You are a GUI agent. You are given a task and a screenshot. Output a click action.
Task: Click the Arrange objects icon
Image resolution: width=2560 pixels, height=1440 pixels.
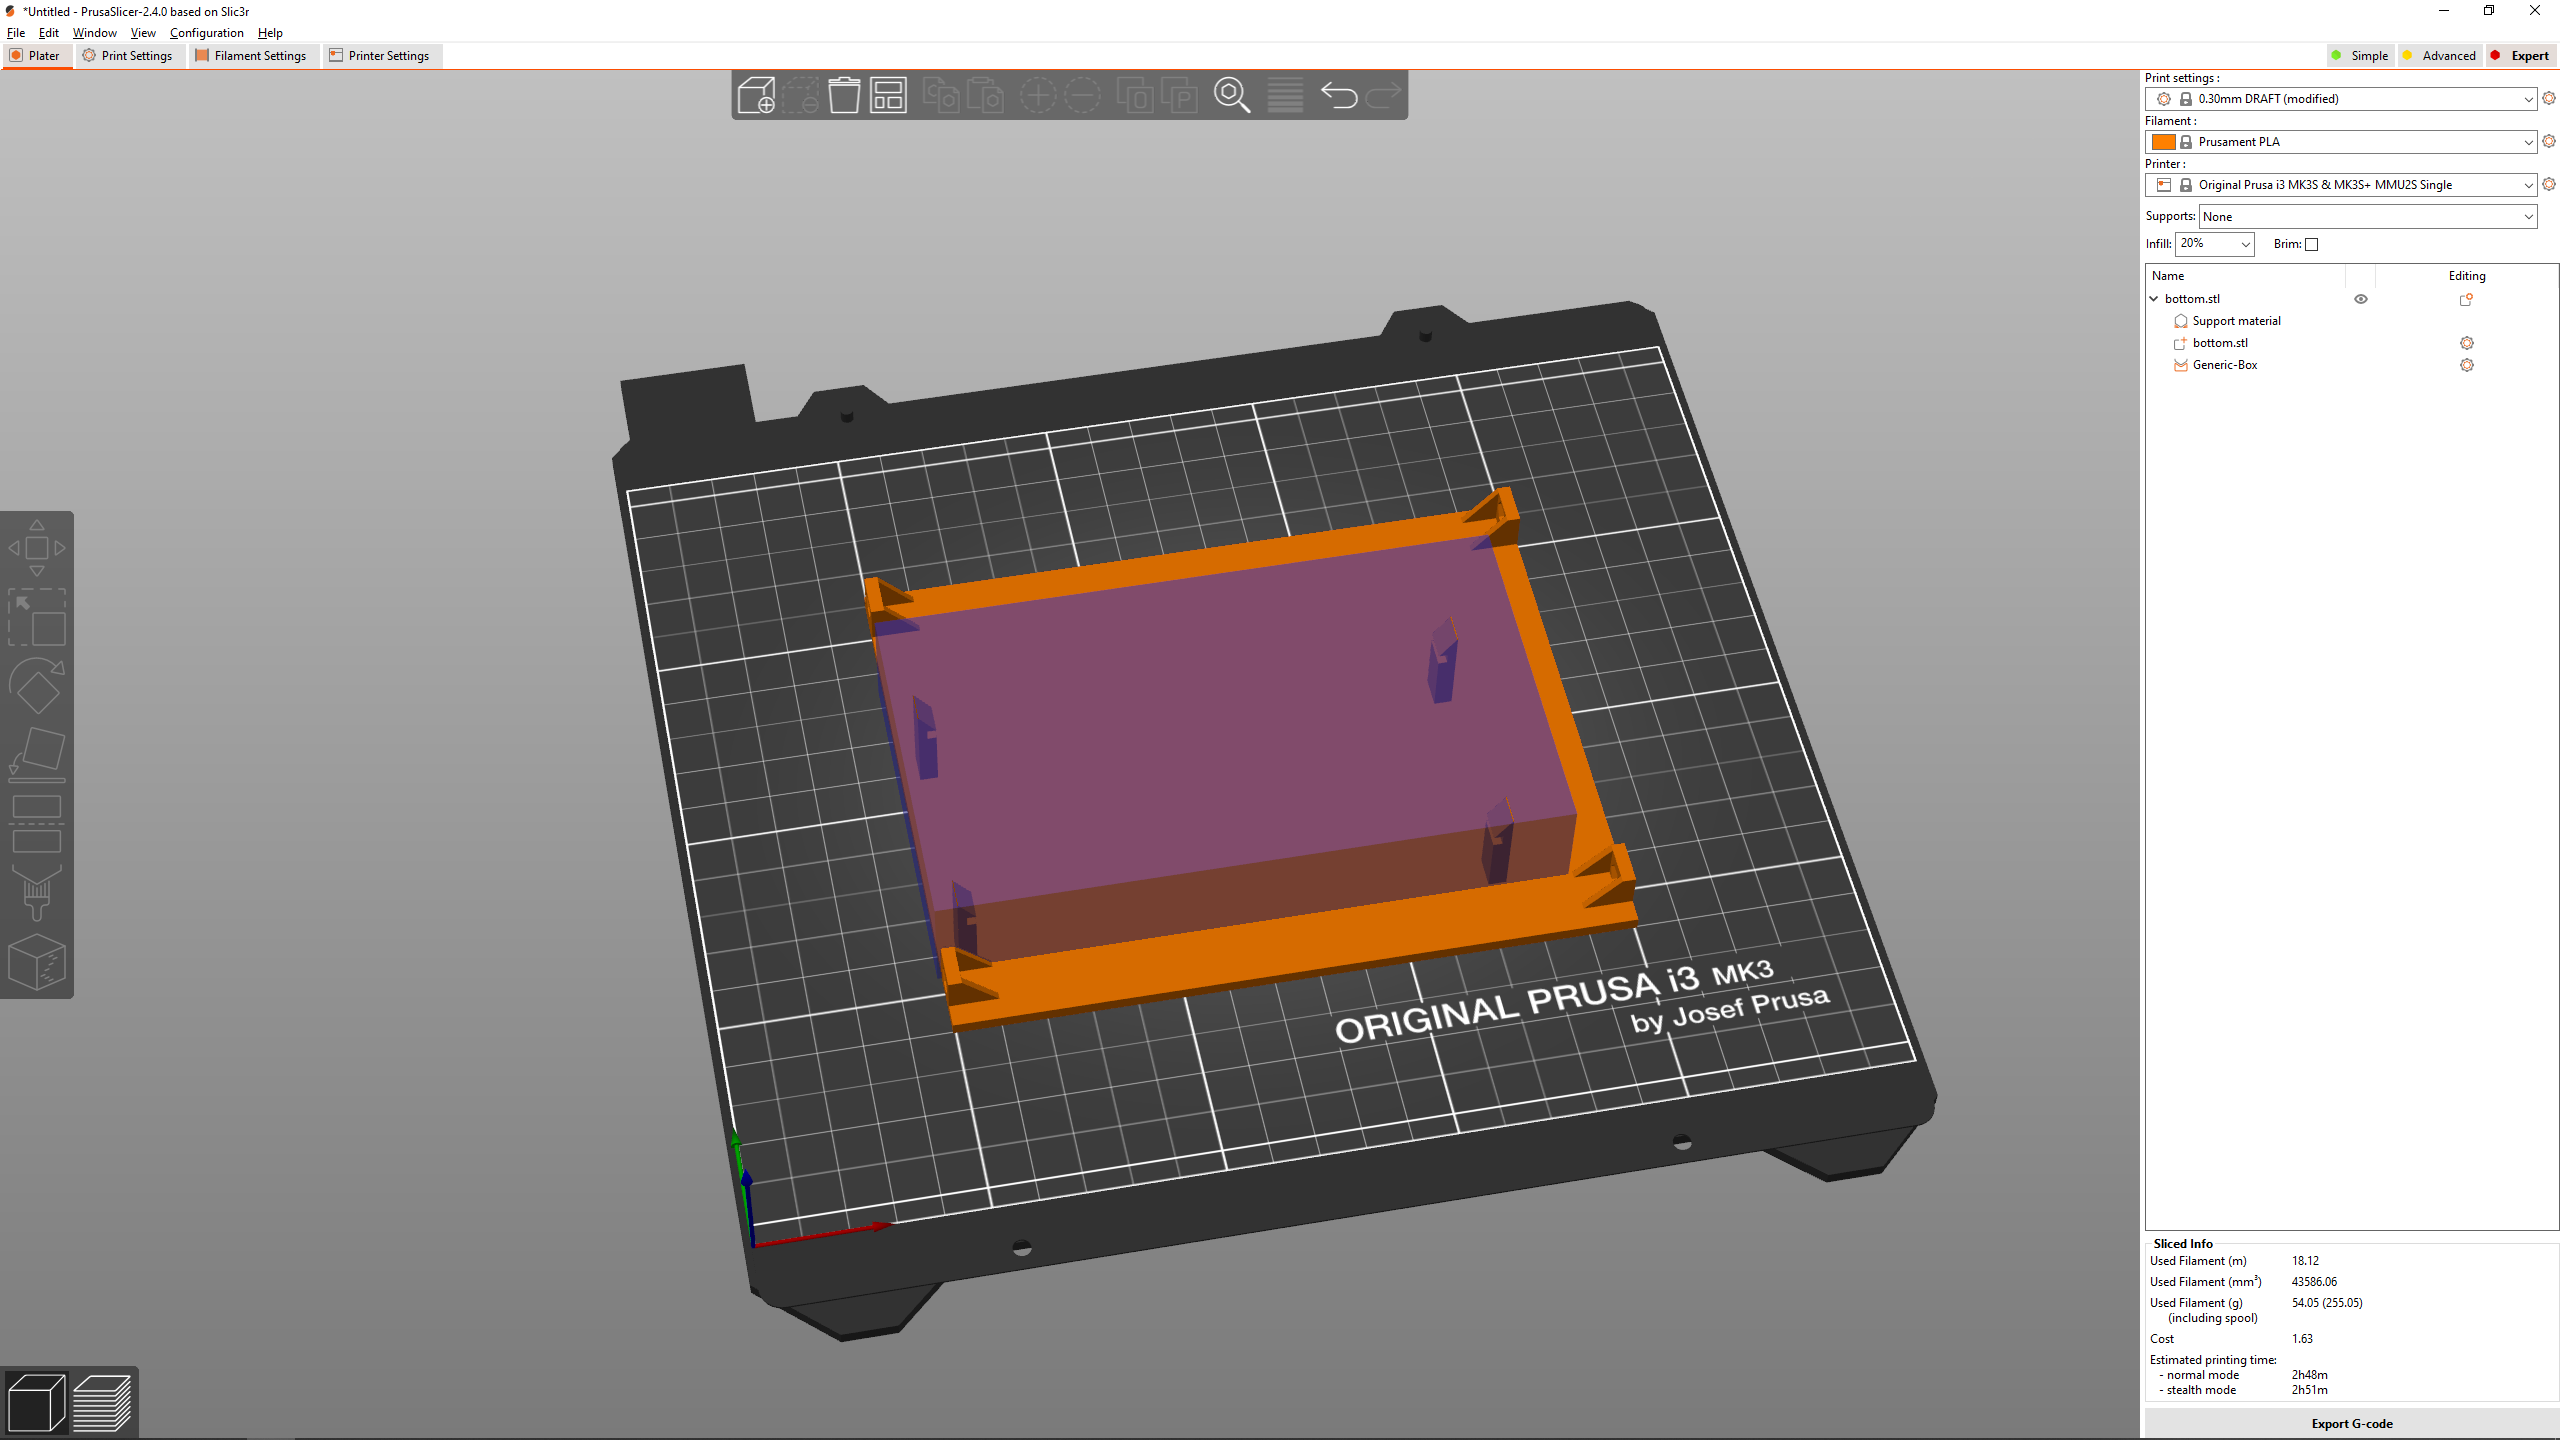888,96
